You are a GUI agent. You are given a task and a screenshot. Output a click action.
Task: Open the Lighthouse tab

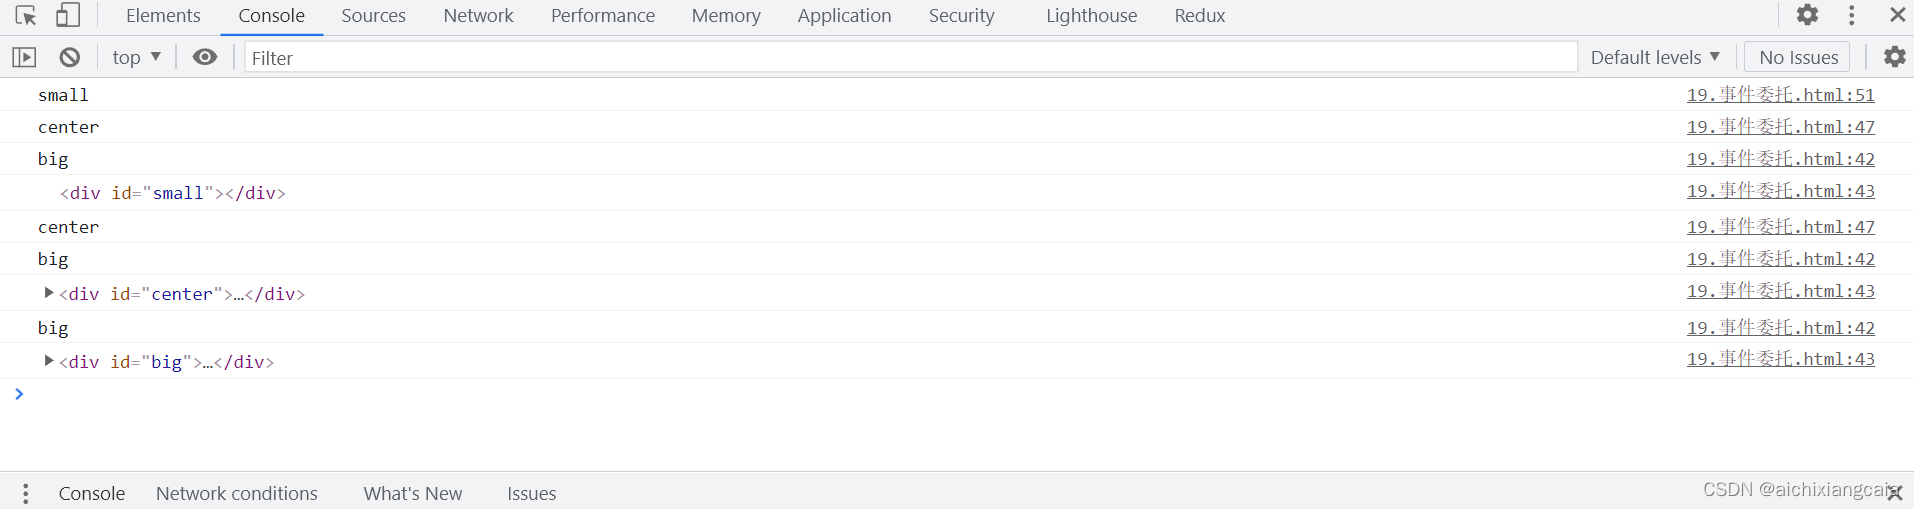pos(1091,16)
